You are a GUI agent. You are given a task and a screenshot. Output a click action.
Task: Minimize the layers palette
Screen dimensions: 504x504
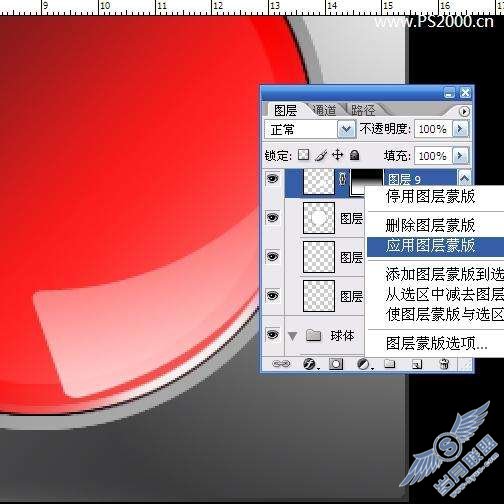tap(449, 93)
